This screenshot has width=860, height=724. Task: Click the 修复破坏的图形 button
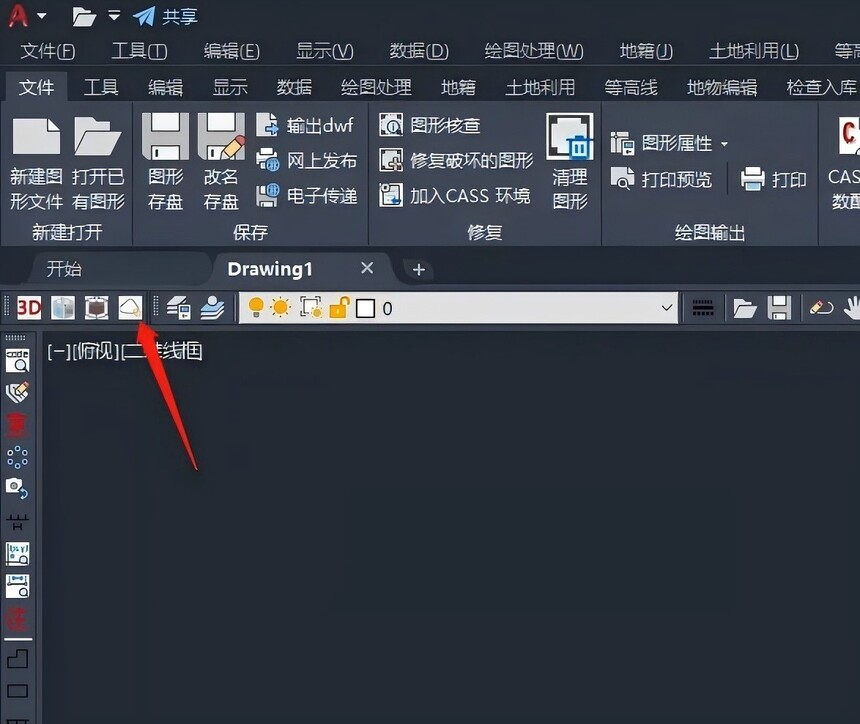point(456,160)
